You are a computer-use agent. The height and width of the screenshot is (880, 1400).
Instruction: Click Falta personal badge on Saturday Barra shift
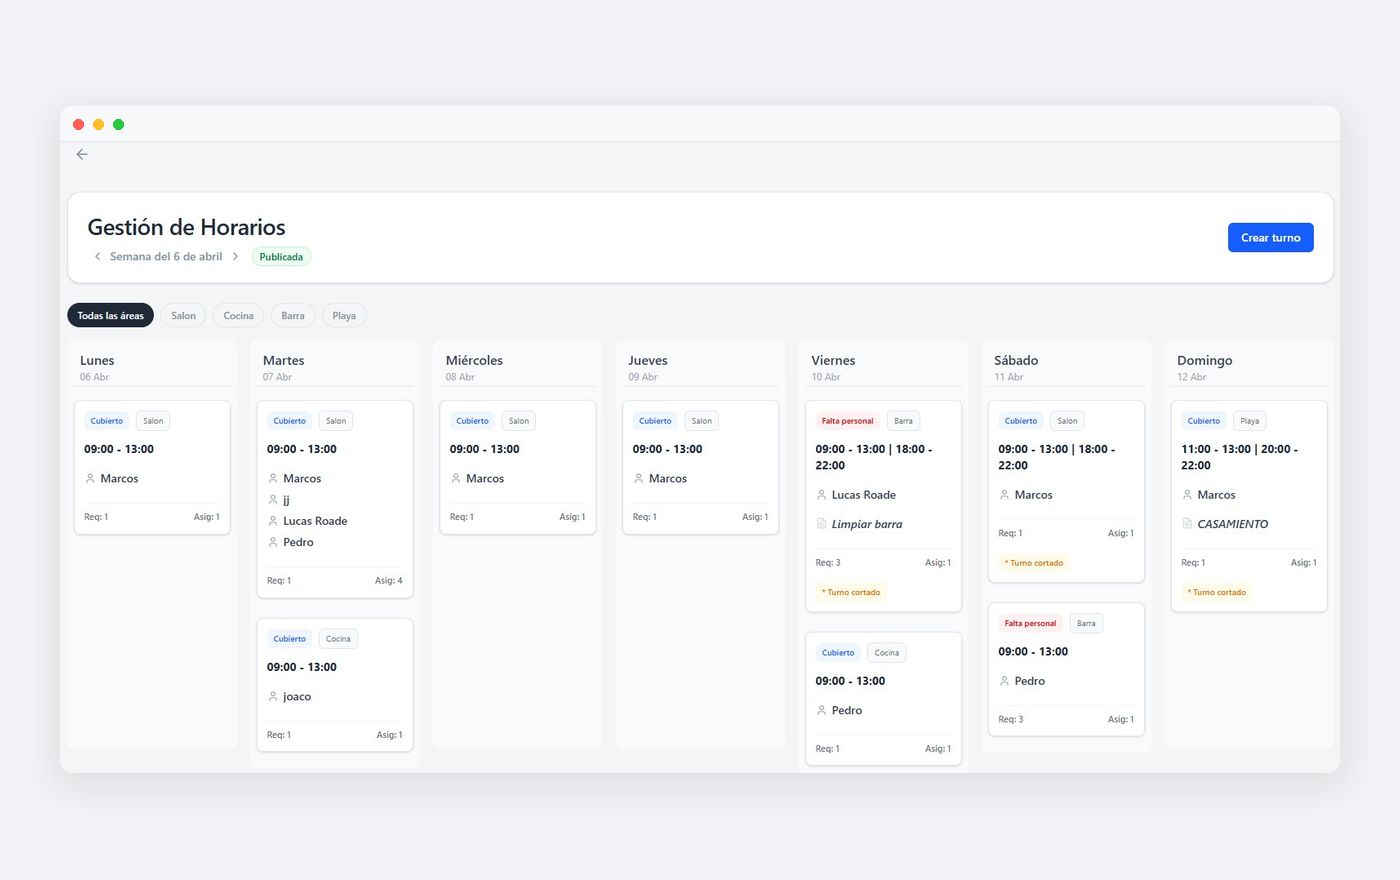click(1030, 623)
